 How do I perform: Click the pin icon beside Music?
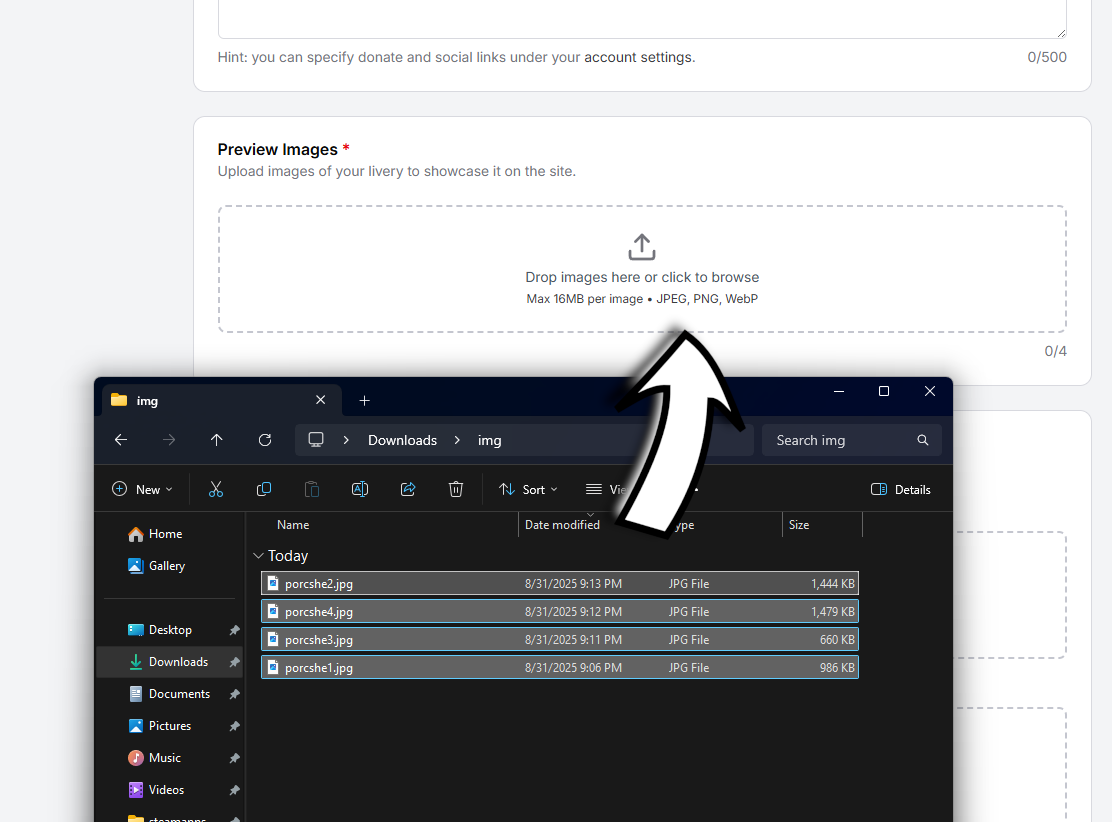click(235, 758)
